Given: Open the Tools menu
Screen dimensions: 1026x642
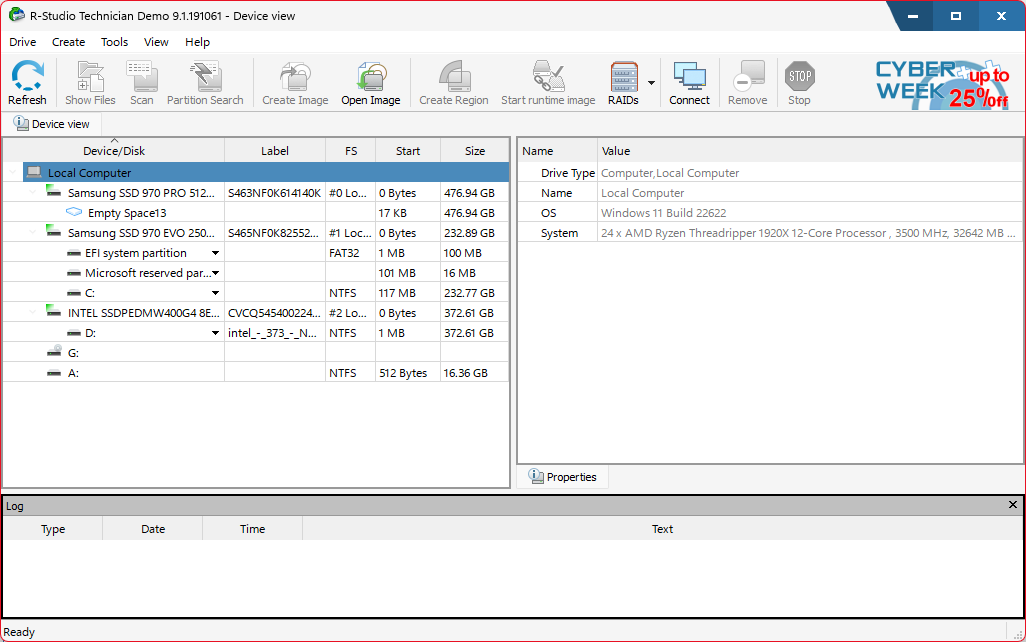Looking at the screenshot, I should pos(114,42).
